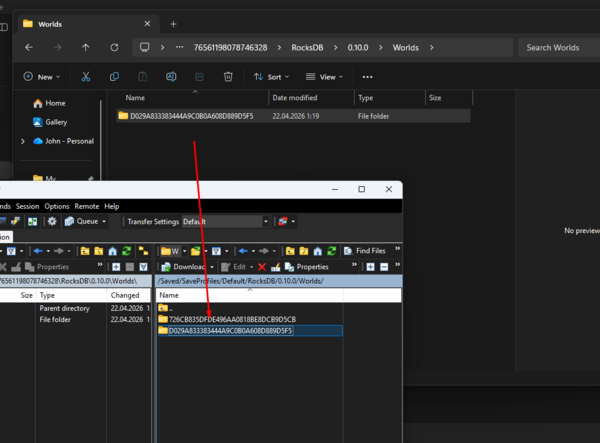Open the Queue dropdown in WinSCP
This screenshot has width=600, height=443.
86,221
